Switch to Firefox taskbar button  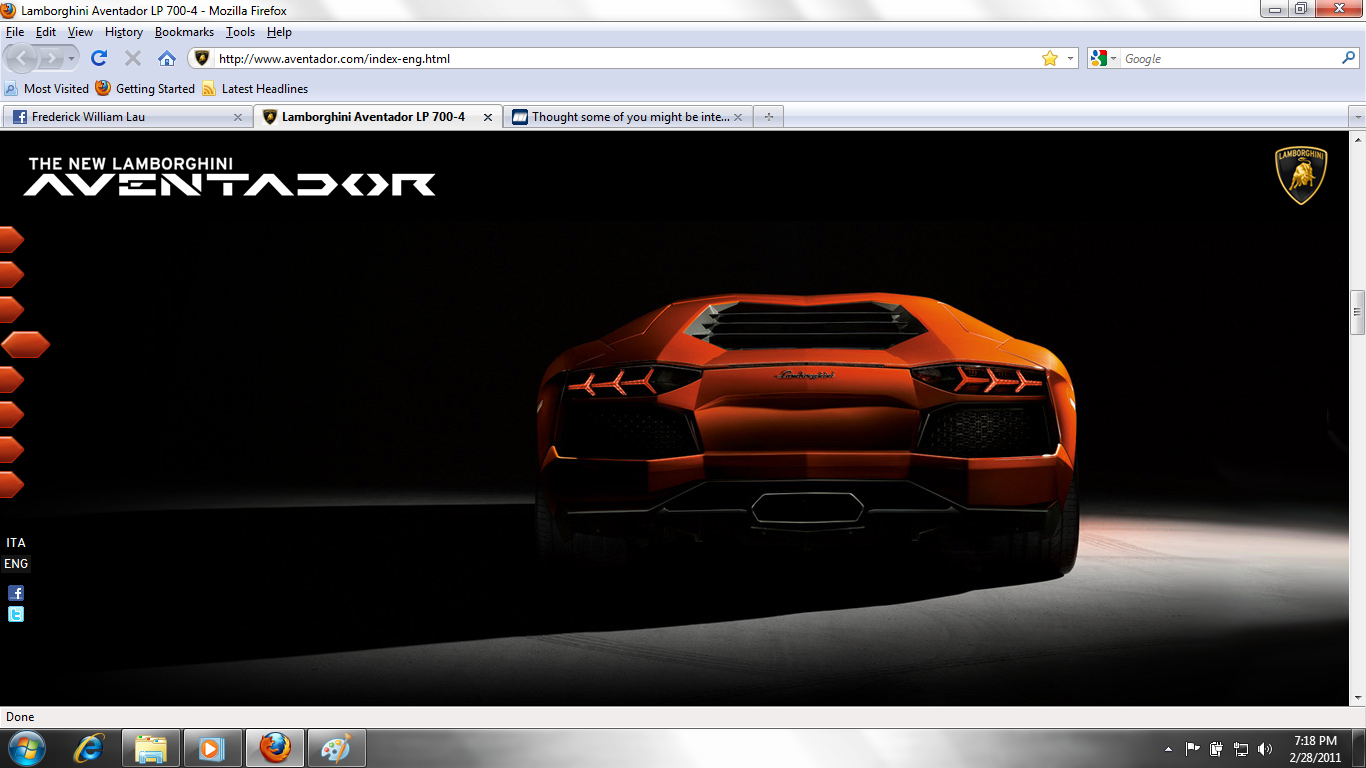tap(275, 748)
